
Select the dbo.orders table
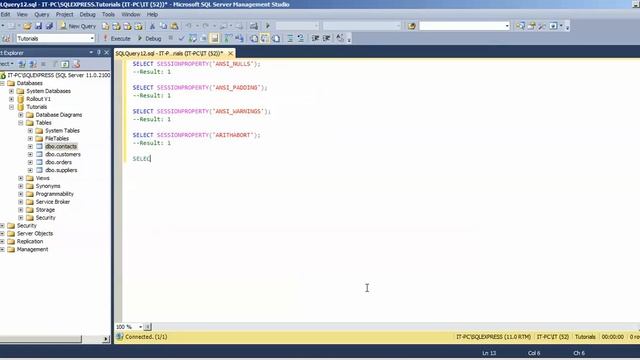(58, 162)
